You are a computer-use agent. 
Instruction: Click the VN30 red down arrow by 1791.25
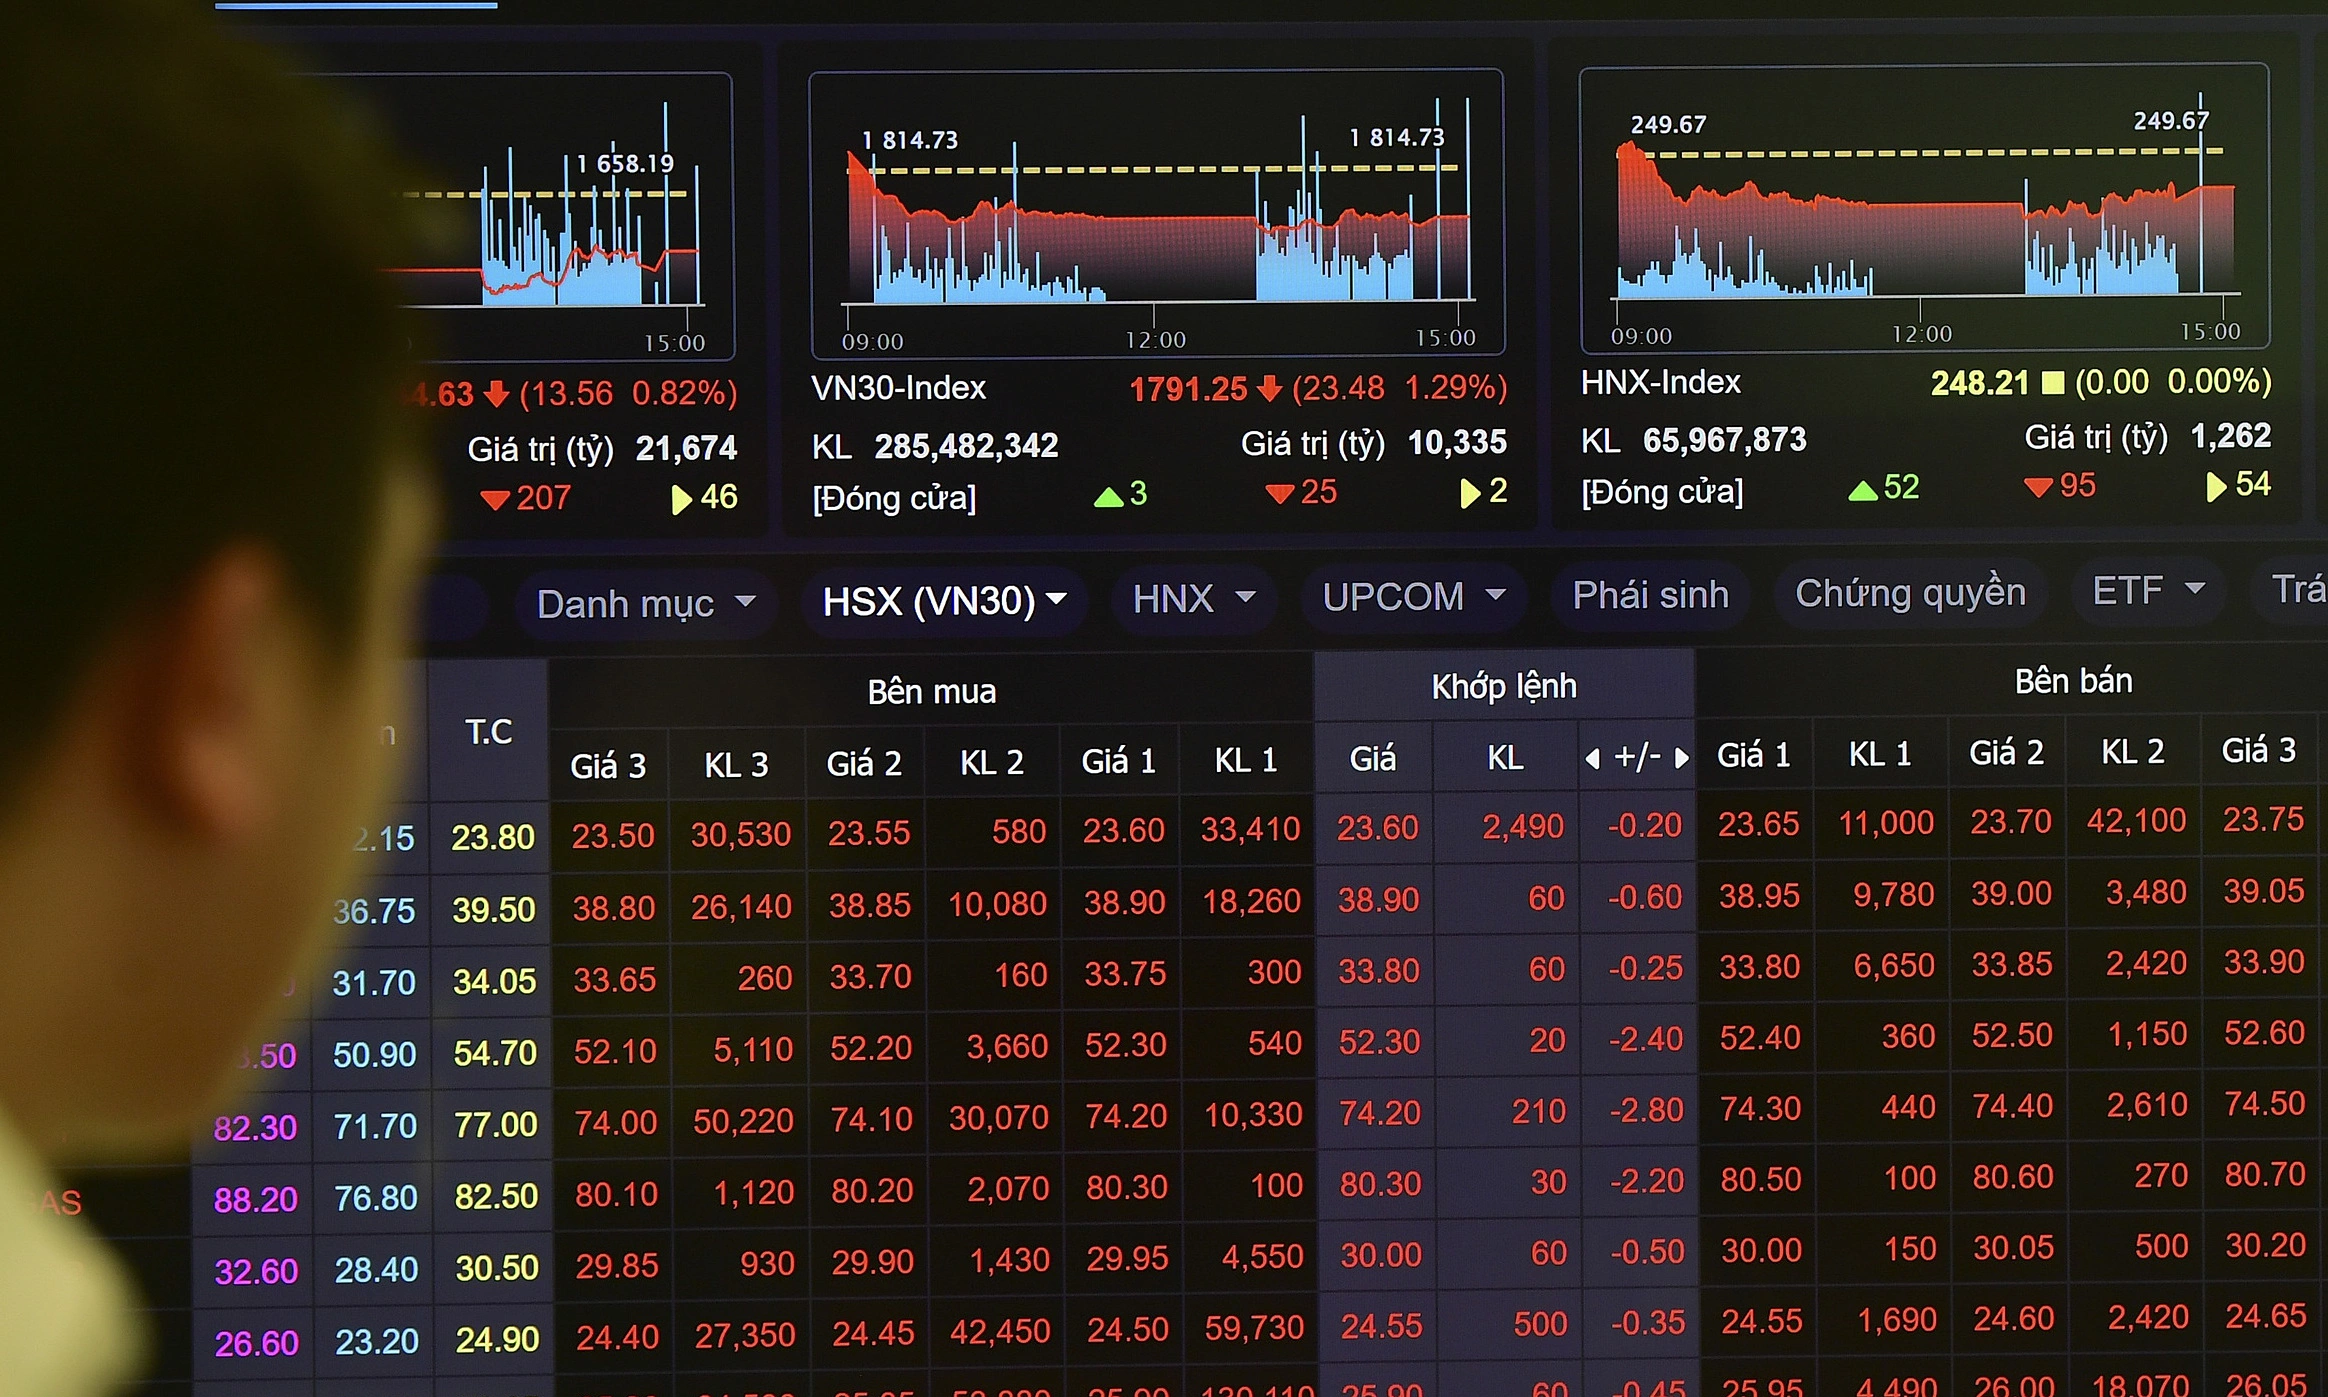[x=1269, y=388]
